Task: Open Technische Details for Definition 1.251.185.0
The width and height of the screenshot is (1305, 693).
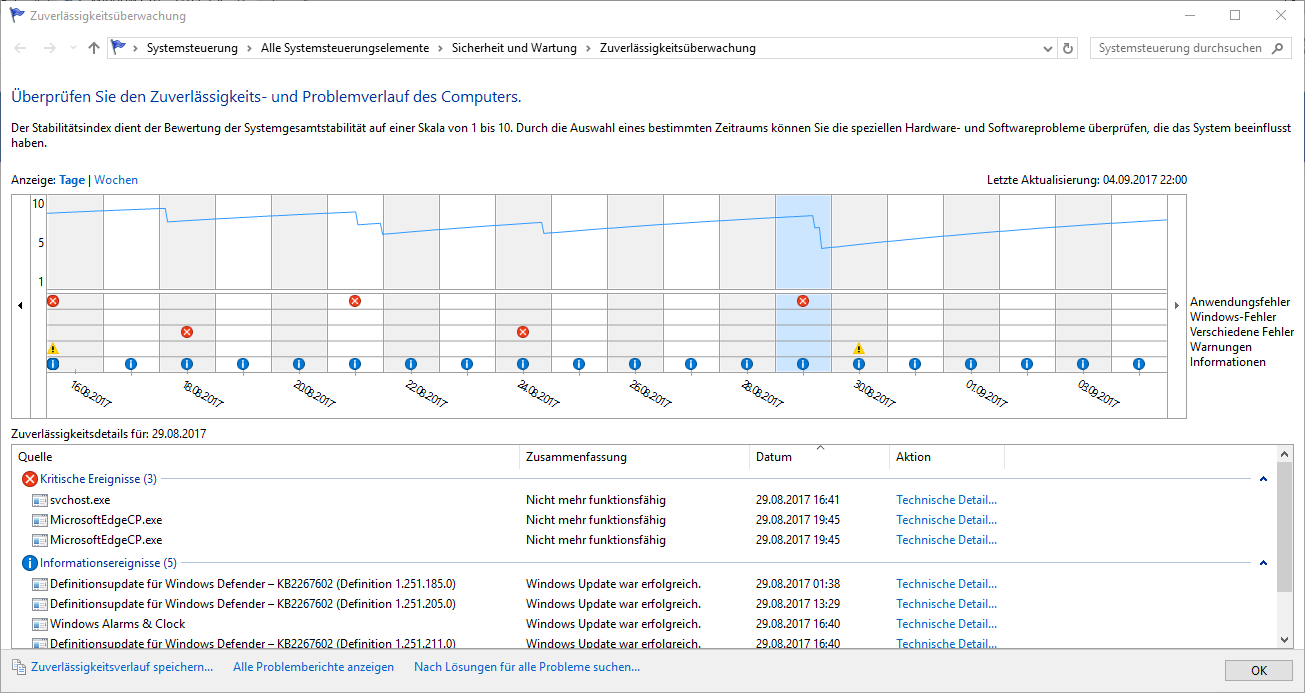Action: click(x=946, y=584)
